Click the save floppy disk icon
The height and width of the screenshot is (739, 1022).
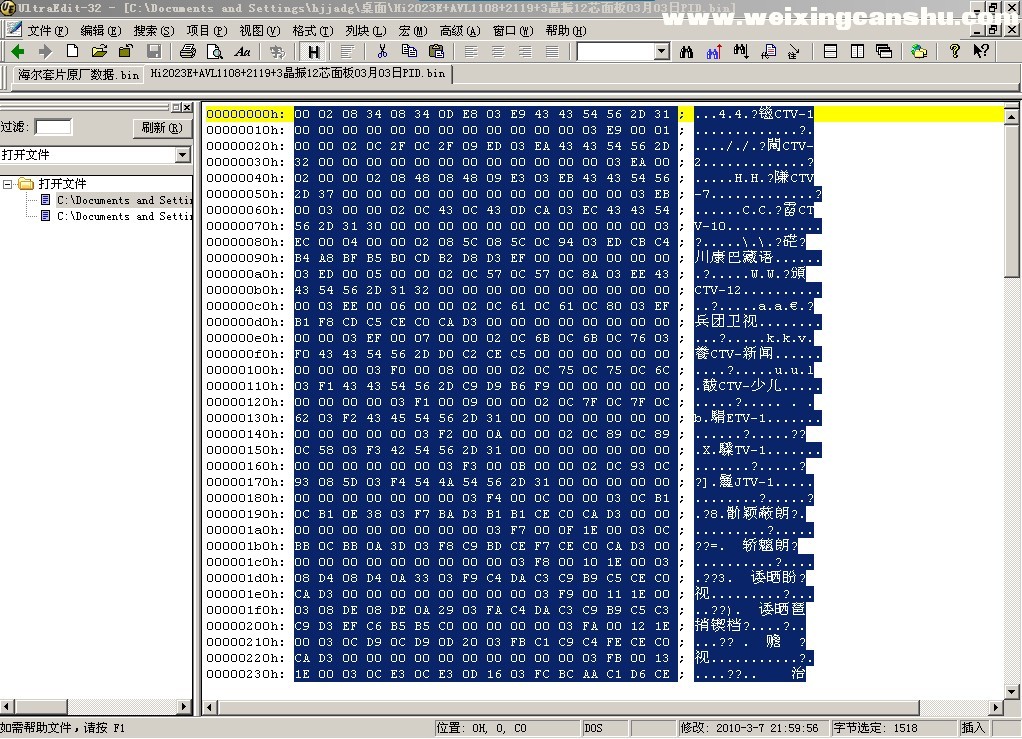[x=154, y=51]
